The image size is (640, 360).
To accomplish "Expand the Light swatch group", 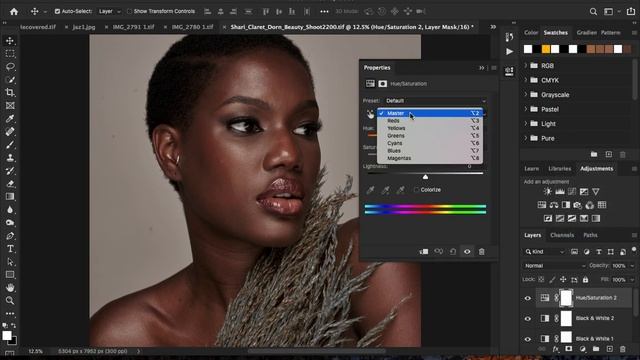I will click(x=526, y=123).
